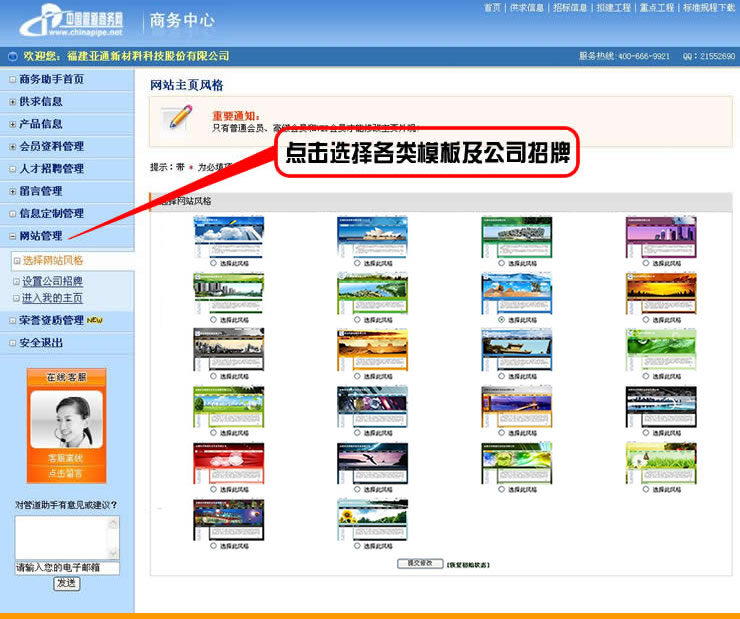Click the 提交修改 submit button
Screen dimensions: 740x619
pos(419,564)
